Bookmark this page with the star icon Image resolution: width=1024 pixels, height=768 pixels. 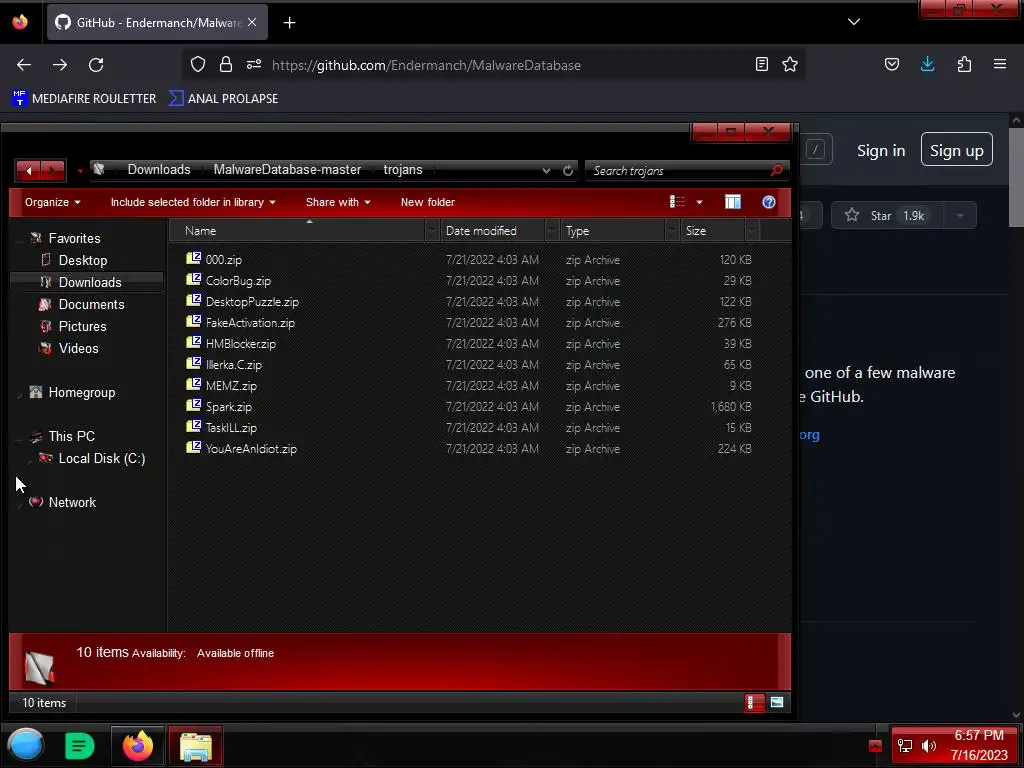point(790,64)
